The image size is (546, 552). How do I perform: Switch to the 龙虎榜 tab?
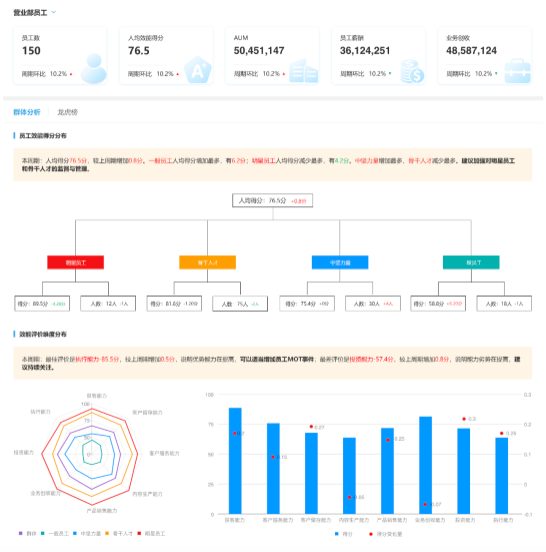point(67,112)
